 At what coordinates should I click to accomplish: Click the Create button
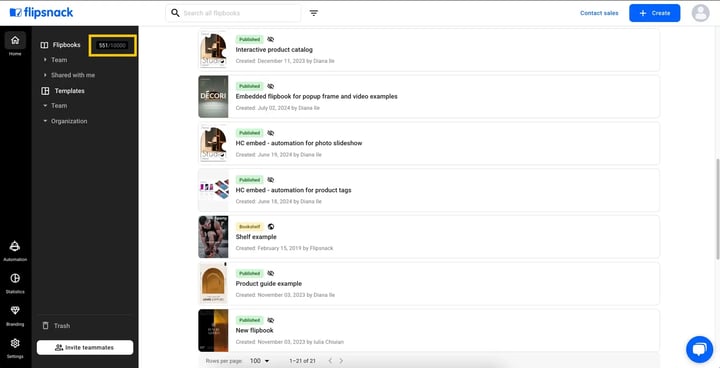coord(654,13)
